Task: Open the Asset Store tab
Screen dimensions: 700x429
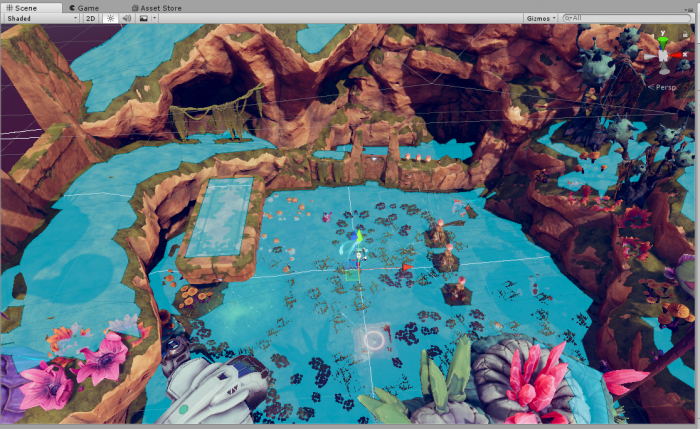Action: [157, 8]
